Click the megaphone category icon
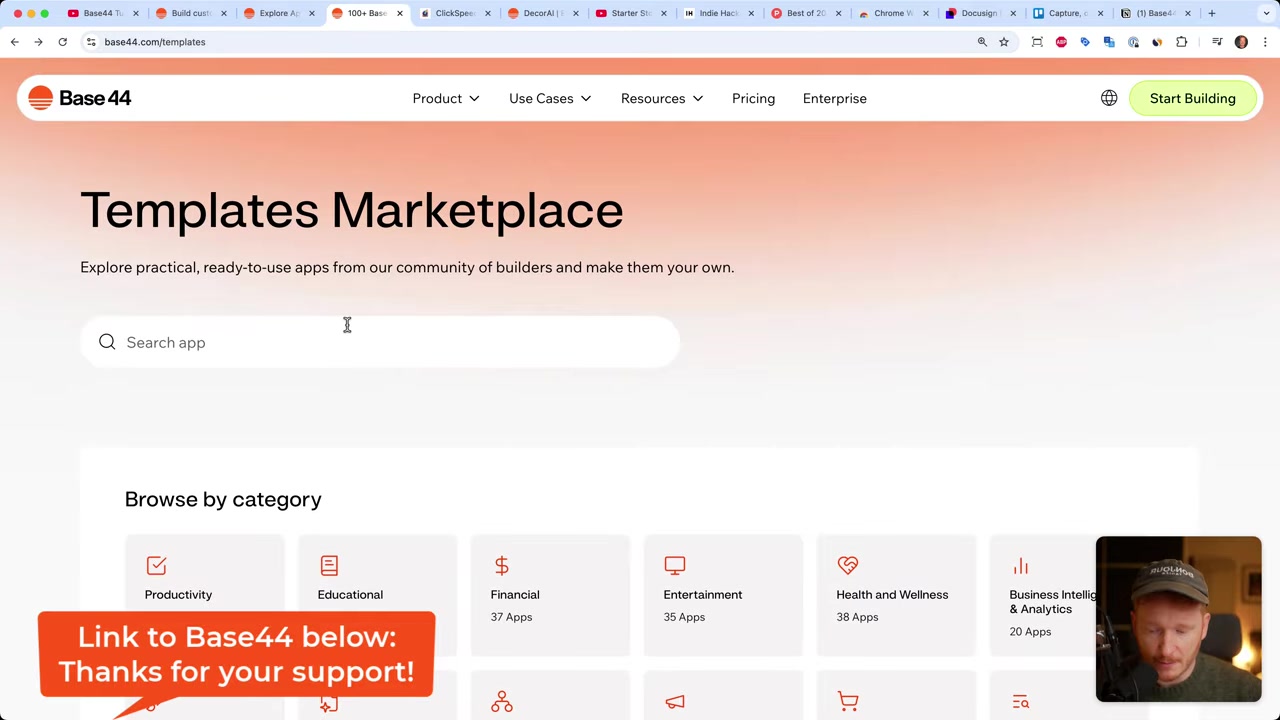The width and height of the screenshot is (1280, 720). click(x=675, y=702)
